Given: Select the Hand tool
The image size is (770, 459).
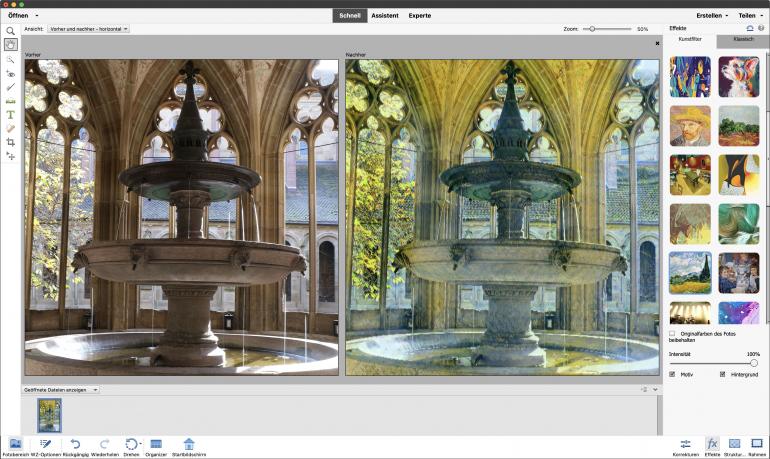Looking at the screenshot, I should pyautogui.click(x=11, y=45).
